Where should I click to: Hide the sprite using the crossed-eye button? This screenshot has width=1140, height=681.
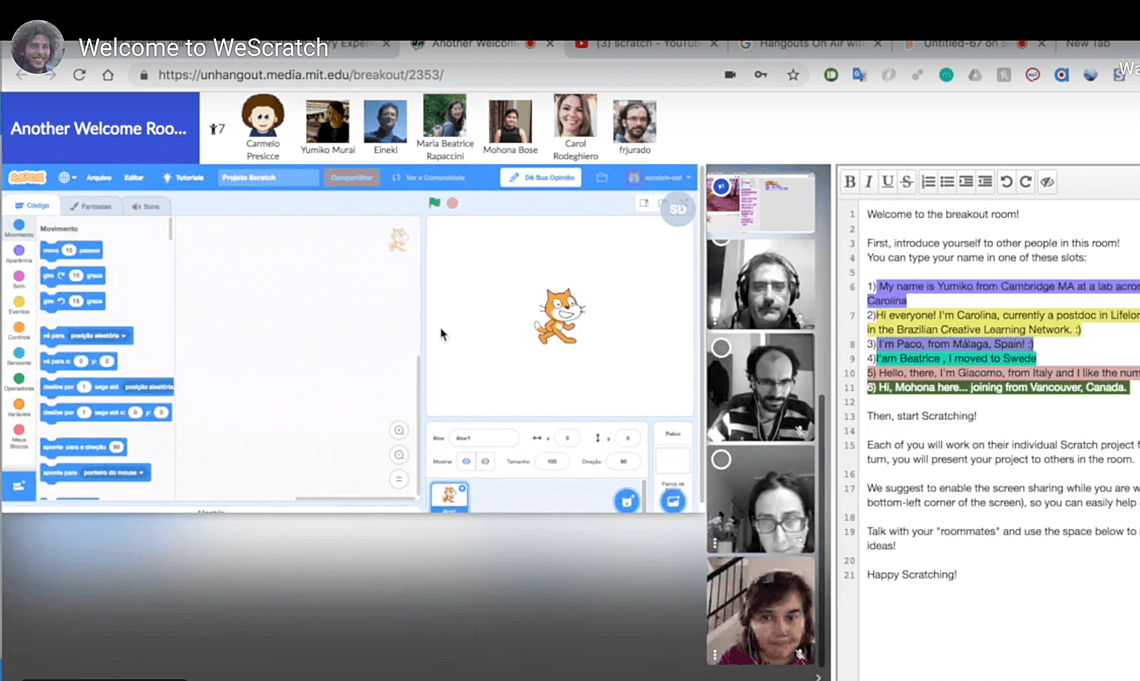(486, 462)
